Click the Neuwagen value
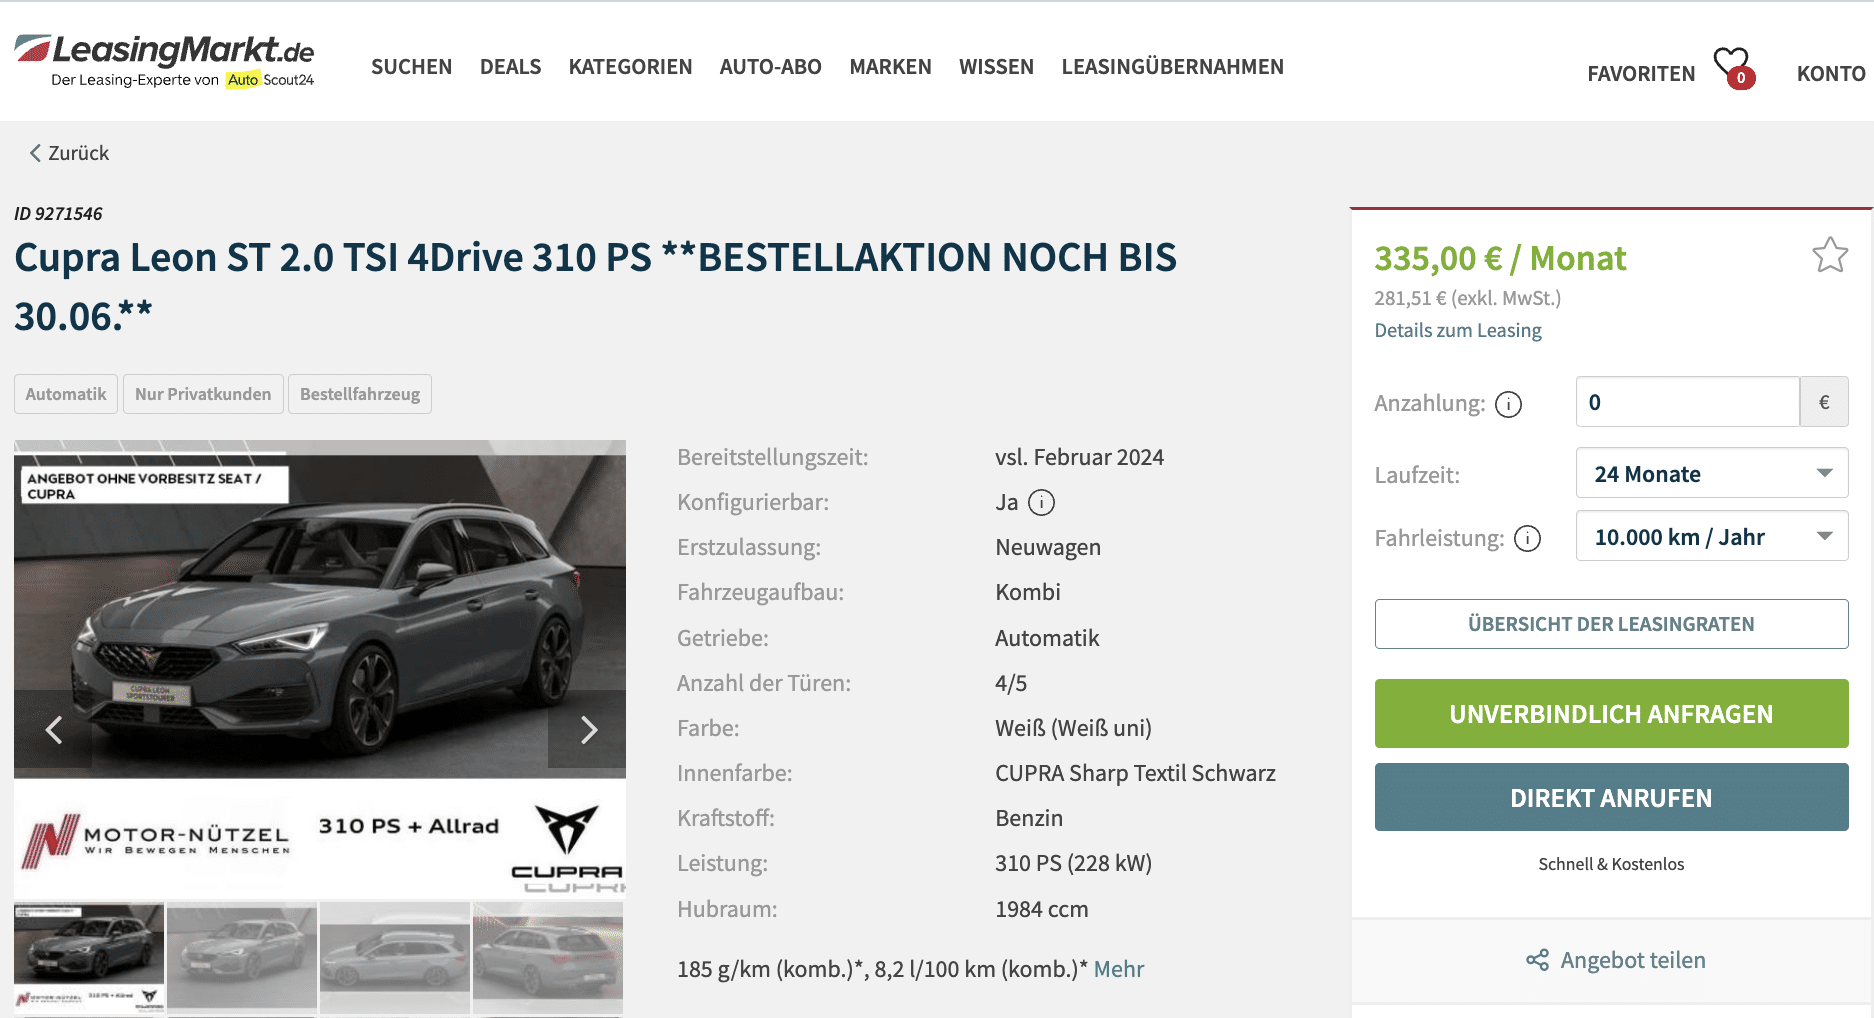 click(x=1047, y=547)
